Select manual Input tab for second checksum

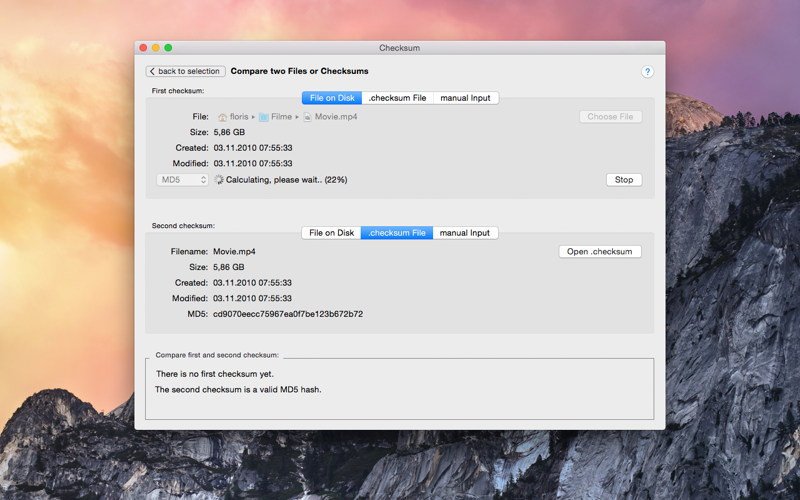click(x=465, y=233)
